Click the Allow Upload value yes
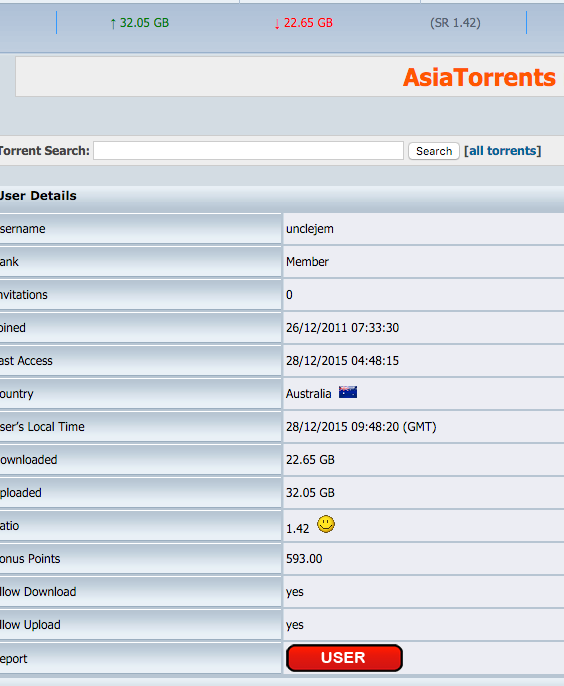 294,625
